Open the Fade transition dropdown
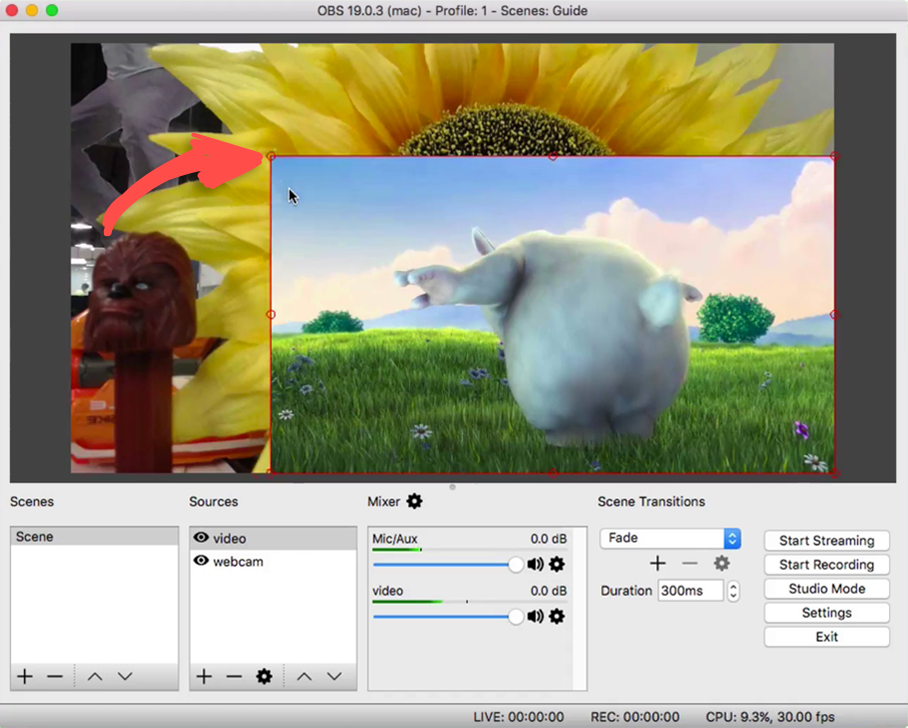The width and height of the screenshot is (908, 728). coord(671,538)
